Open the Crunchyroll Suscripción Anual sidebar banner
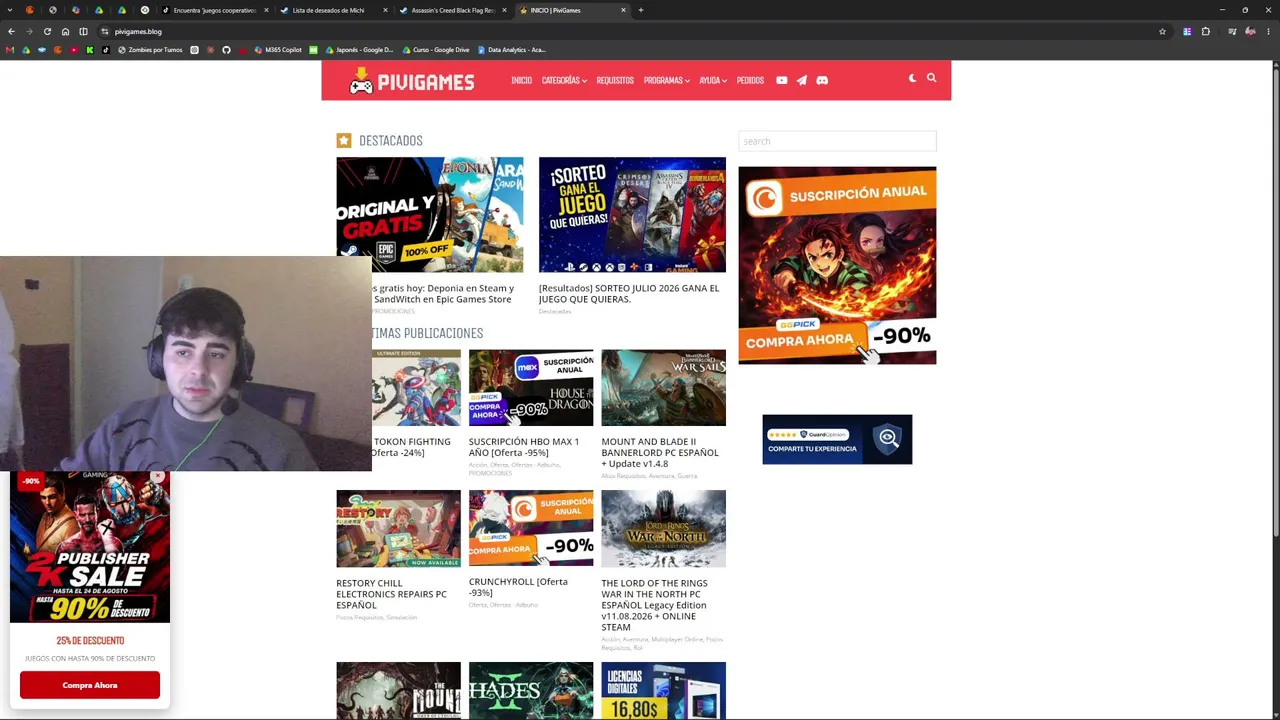 tap(837, 265)
